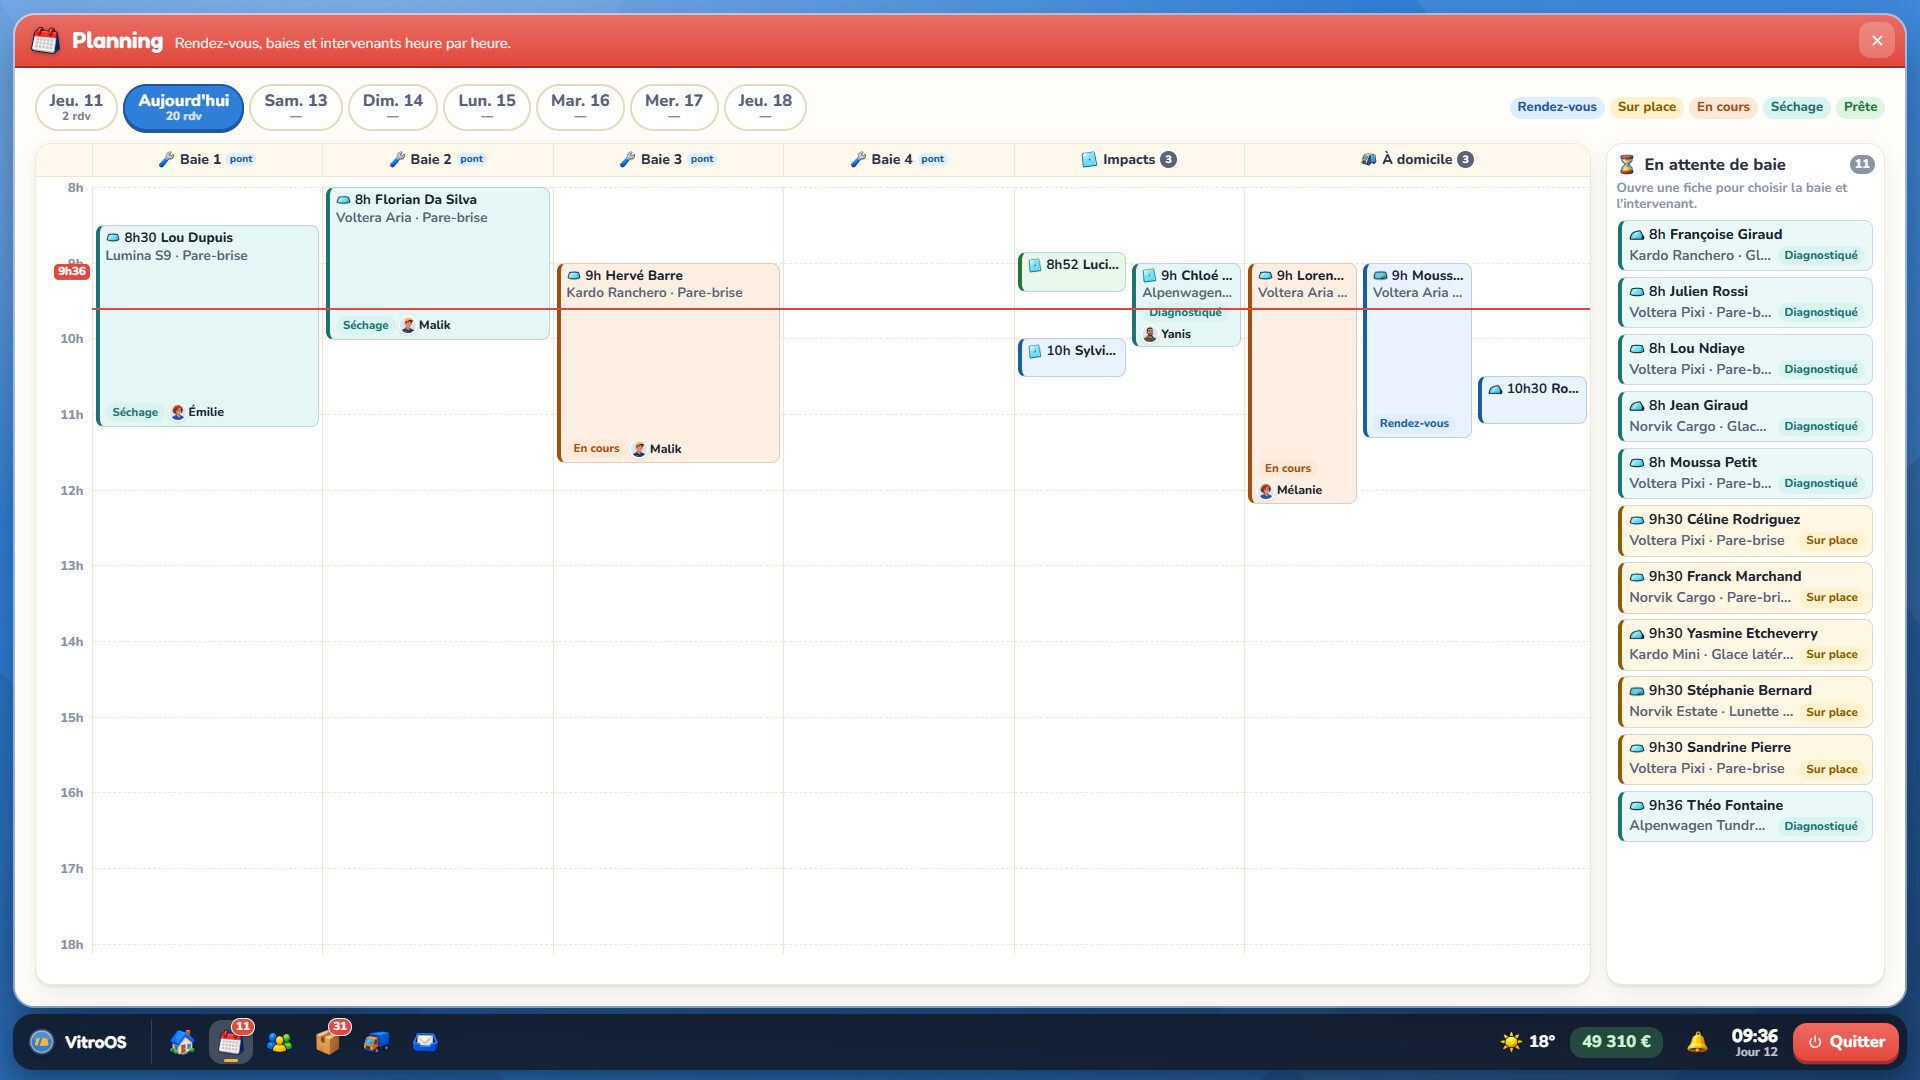1920x1080 pixels.
Task: Open waiting card 9h30 Franck Marchand
Action: coord(1745,587)
